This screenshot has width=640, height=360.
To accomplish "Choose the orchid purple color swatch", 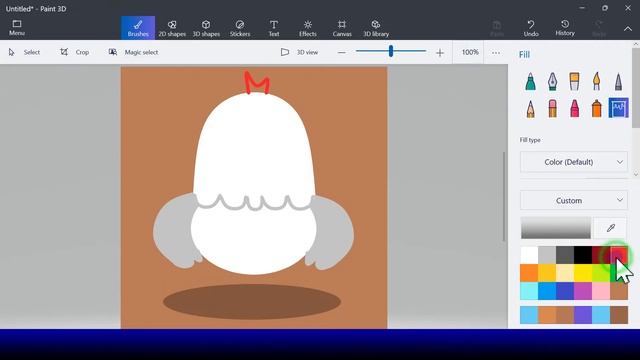I will tap(583, 291).
